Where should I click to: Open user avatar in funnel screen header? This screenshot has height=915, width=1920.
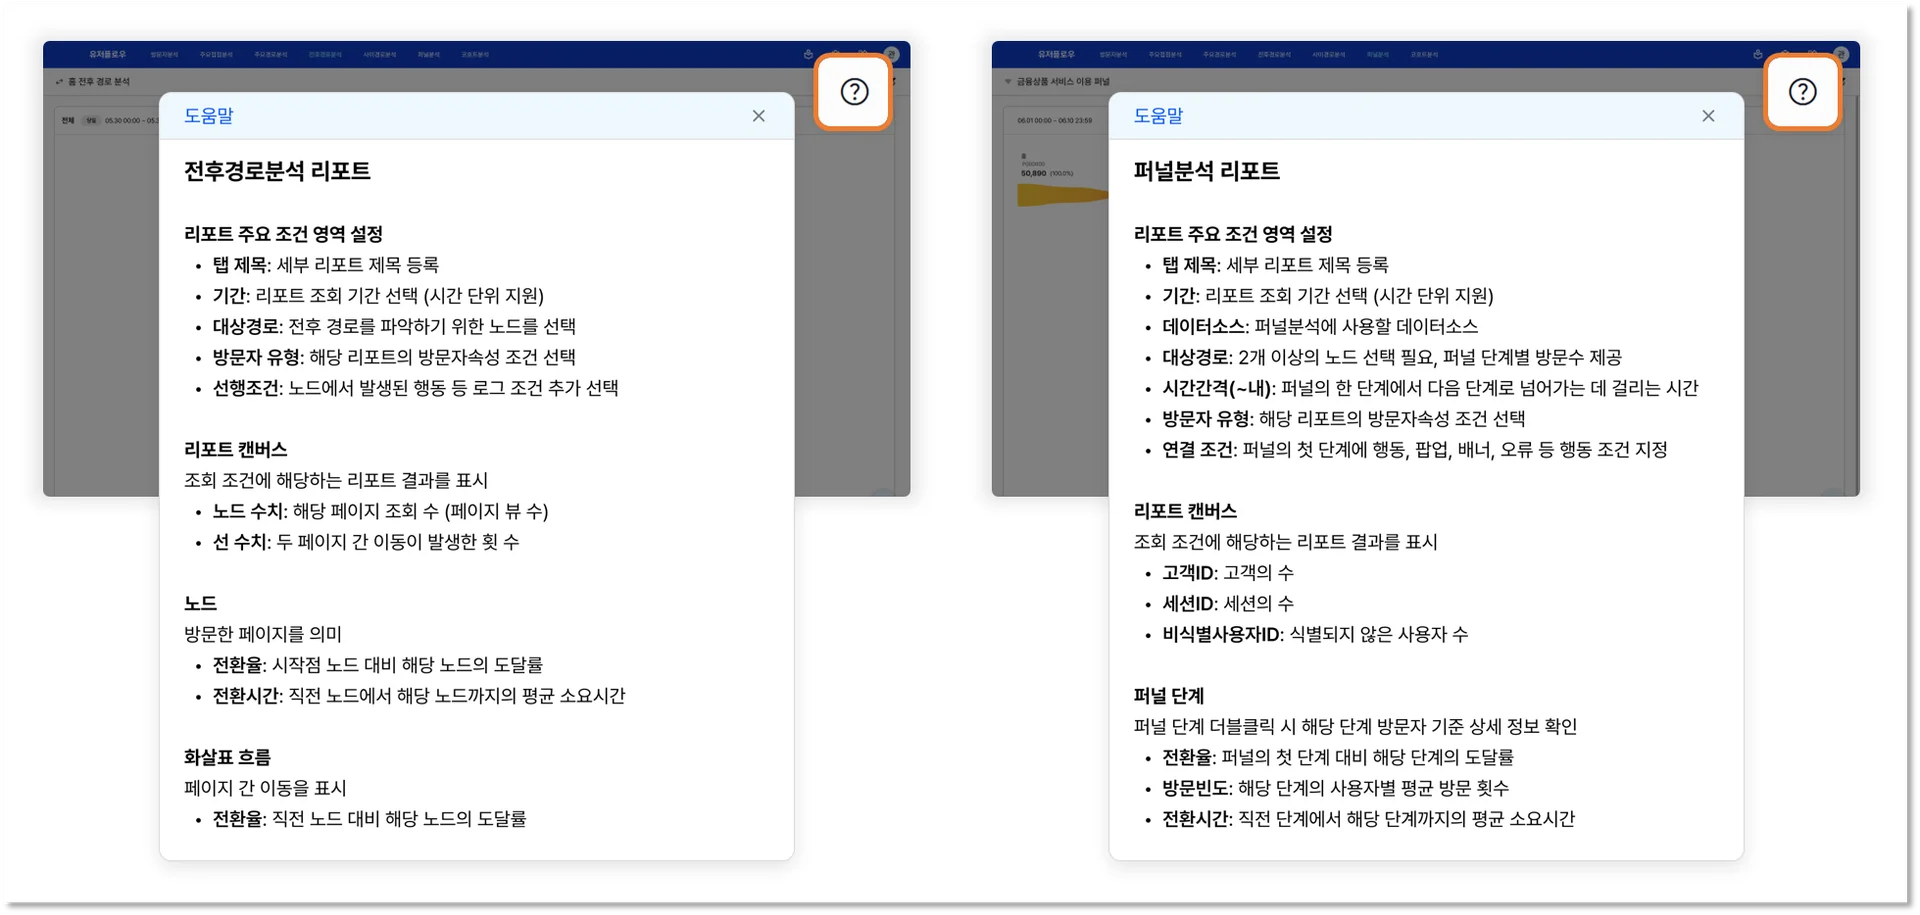click(1841, 54)
